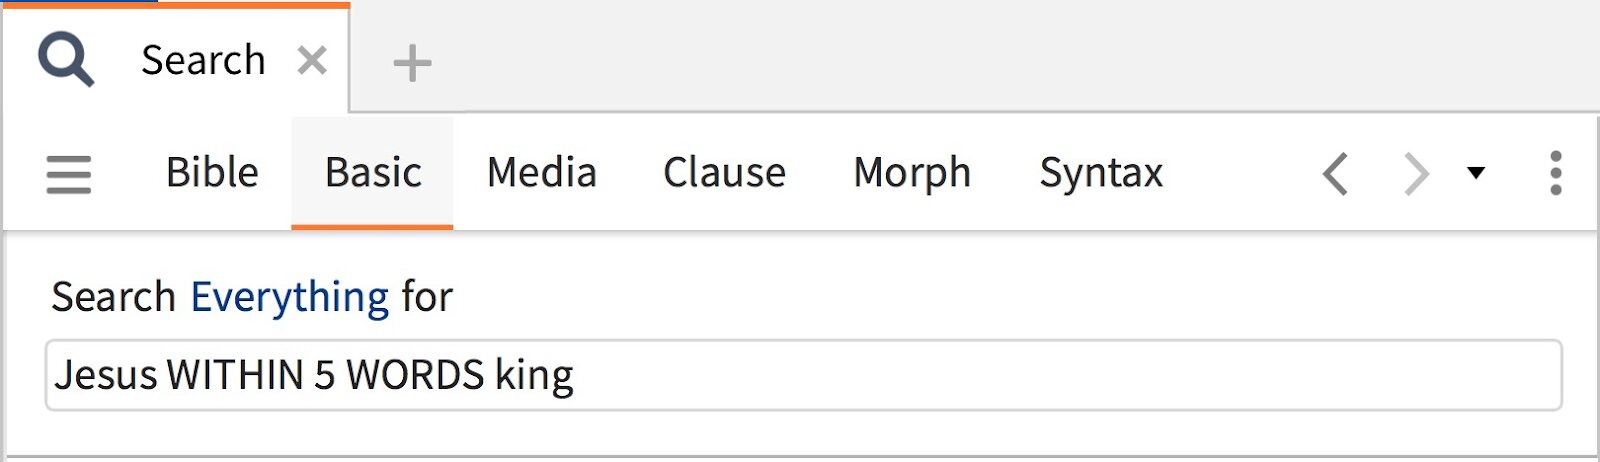The image size is (1600, 462).
Task: Go forward in search history
Action: point(1416,174)
